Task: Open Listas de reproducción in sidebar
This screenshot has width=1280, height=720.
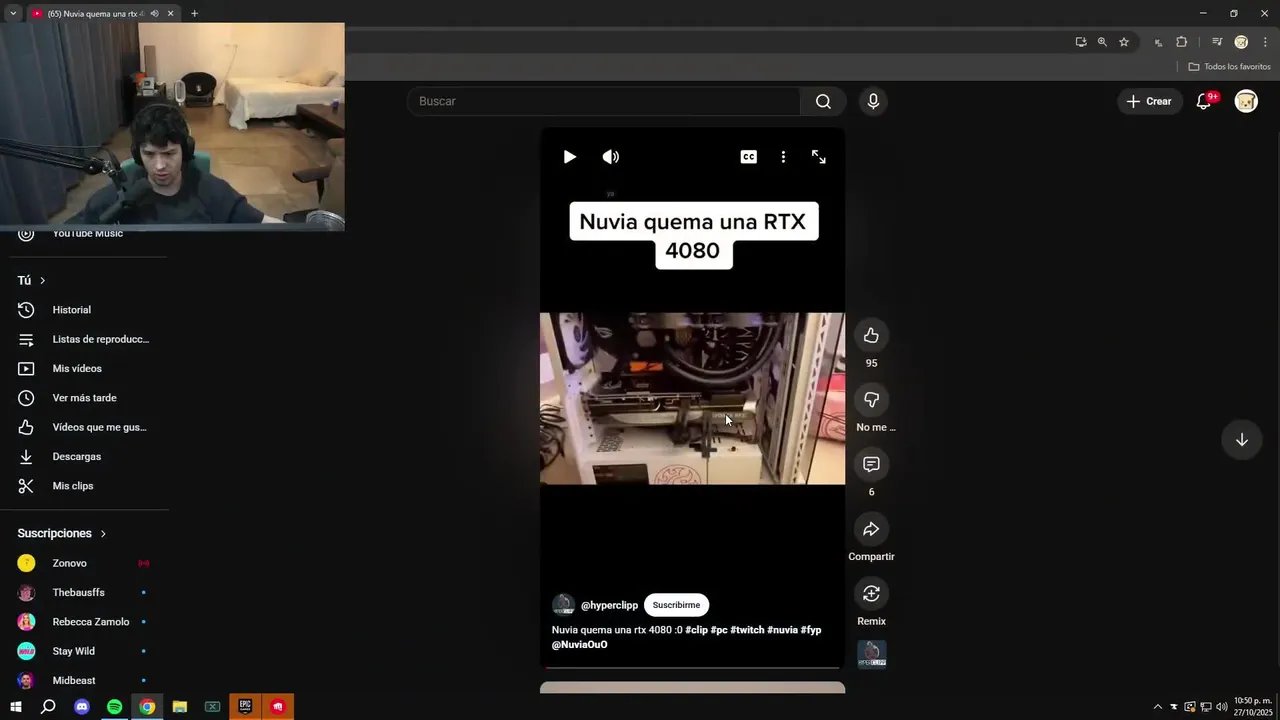Action: (x=85, y=339)
